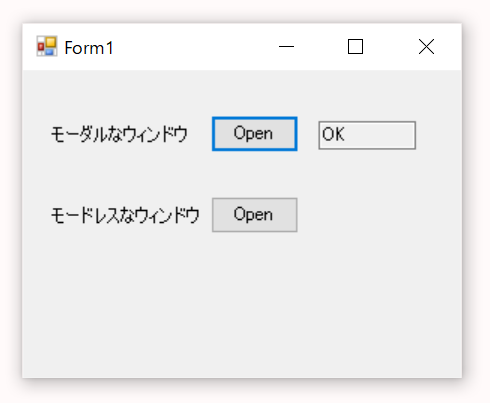Image resolution: width=490 pixels, height=403 pixels.
Task: Select the Open button beside モーダルなウィンドウ
Action: pyautogui.click(x=255, y=134)
